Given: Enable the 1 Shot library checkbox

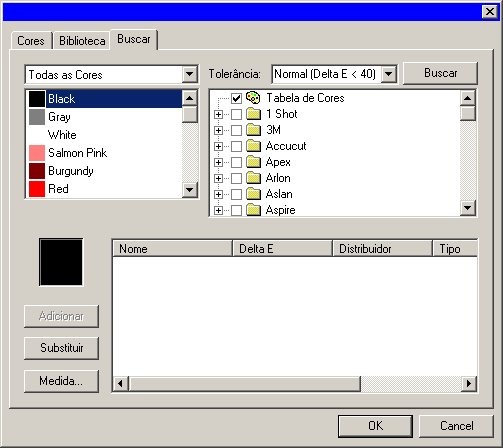Looking at the screenshot, I should click(236, 114).
